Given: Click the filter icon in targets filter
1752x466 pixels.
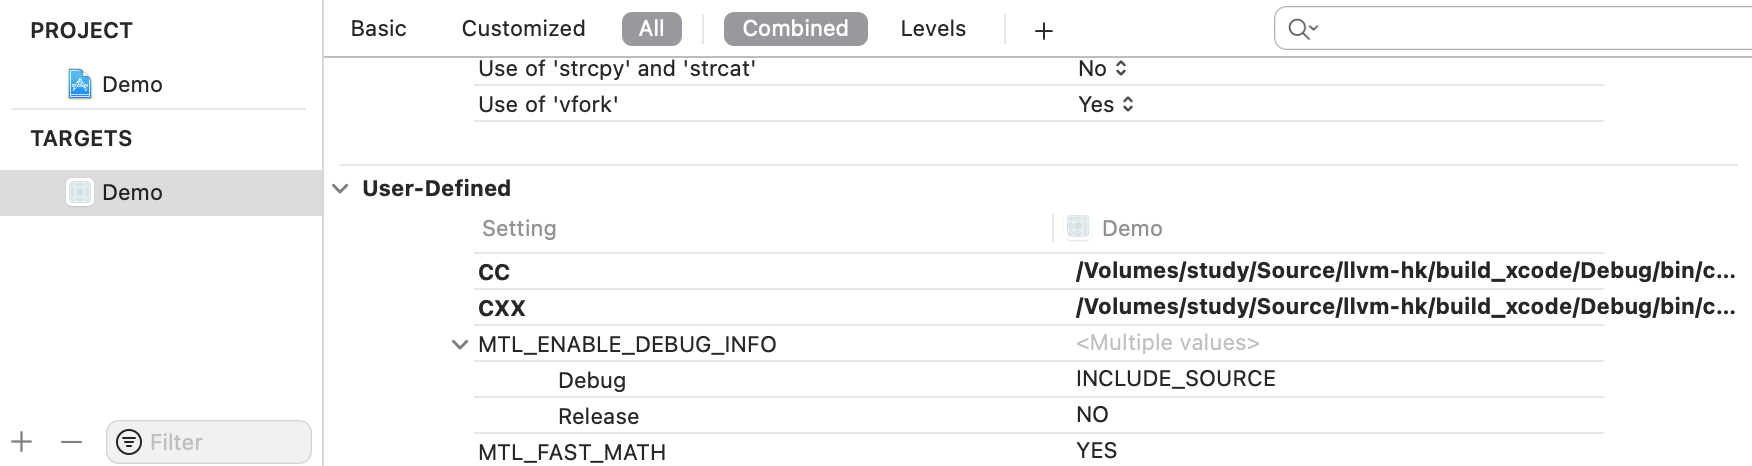Looking at the screenshot, I should click(x=129, y=442).
